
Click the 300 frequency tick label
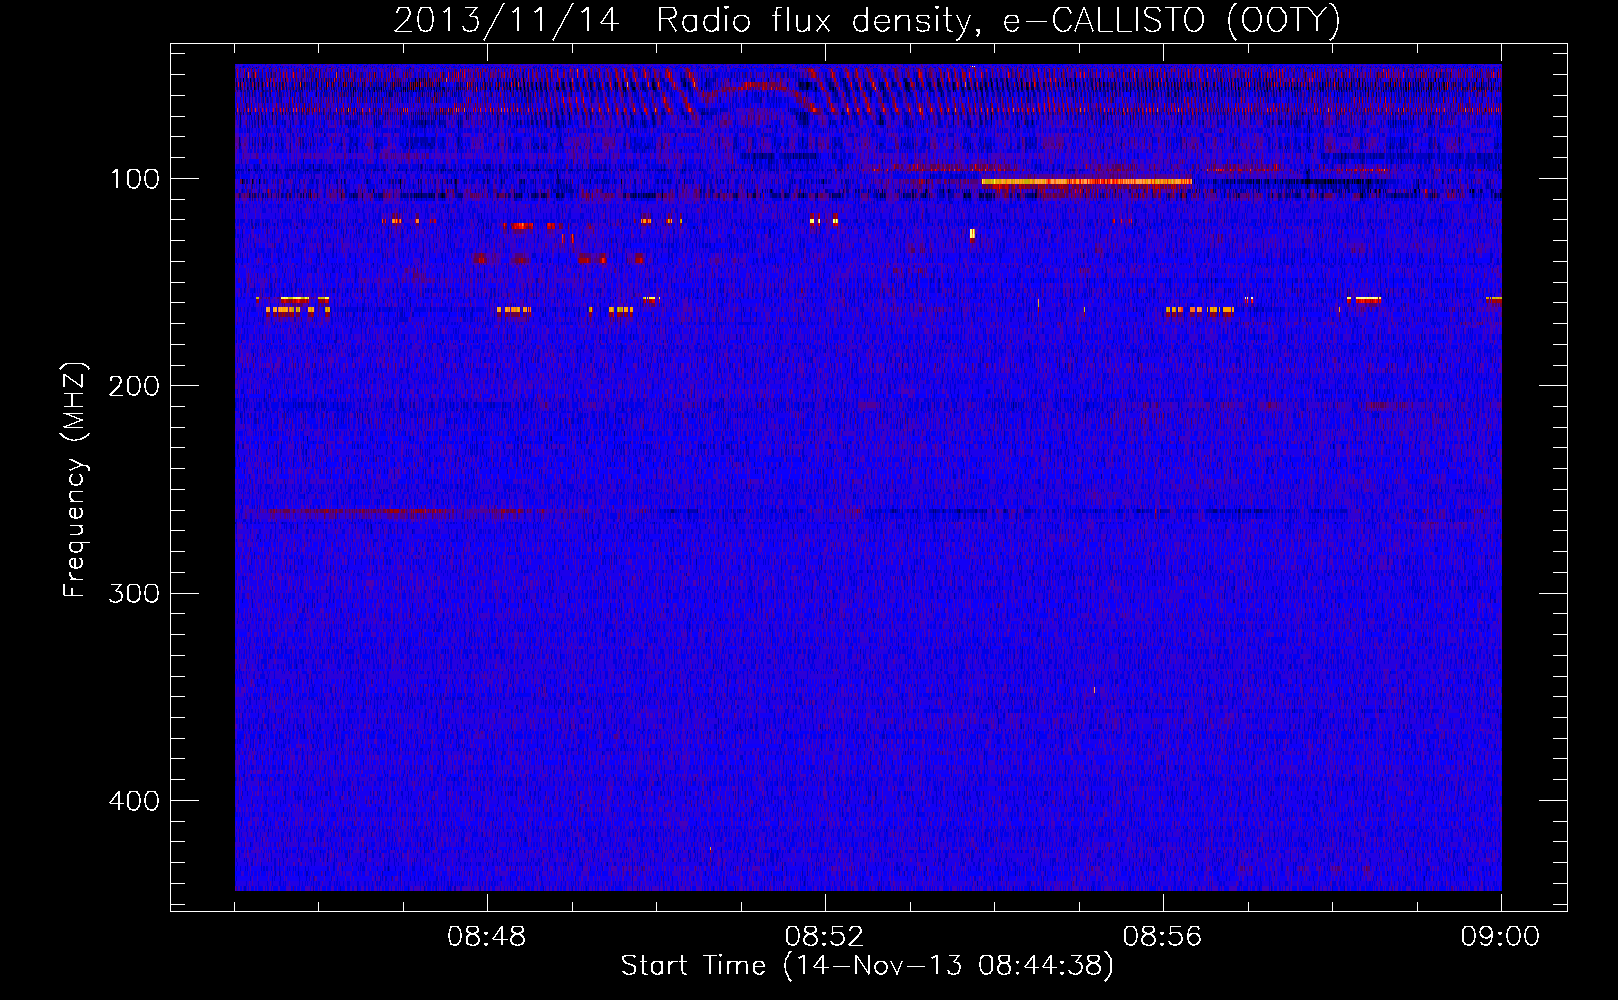pos(134,593)
